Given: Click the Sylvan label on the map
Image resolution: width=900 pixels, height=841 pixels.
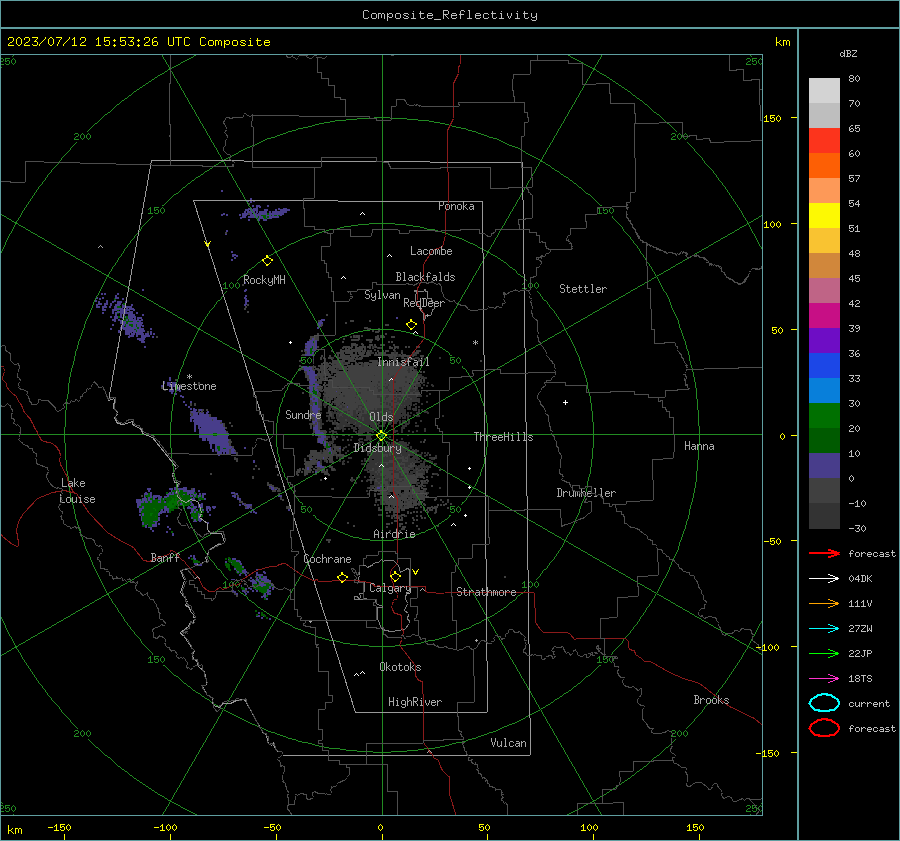Looking at the screenshot, I should click(382, 295).
